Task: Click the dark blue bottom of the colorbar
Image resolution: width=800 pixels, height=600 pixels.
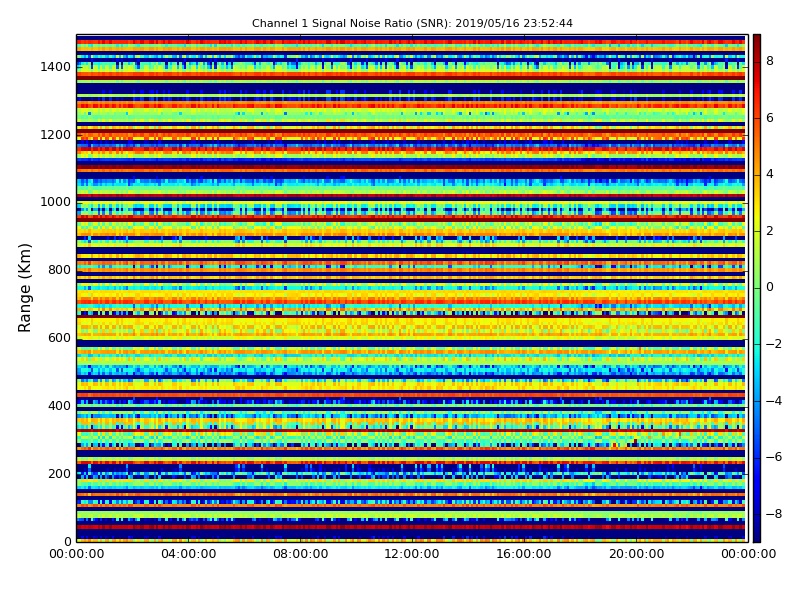Action: [757, 537]
